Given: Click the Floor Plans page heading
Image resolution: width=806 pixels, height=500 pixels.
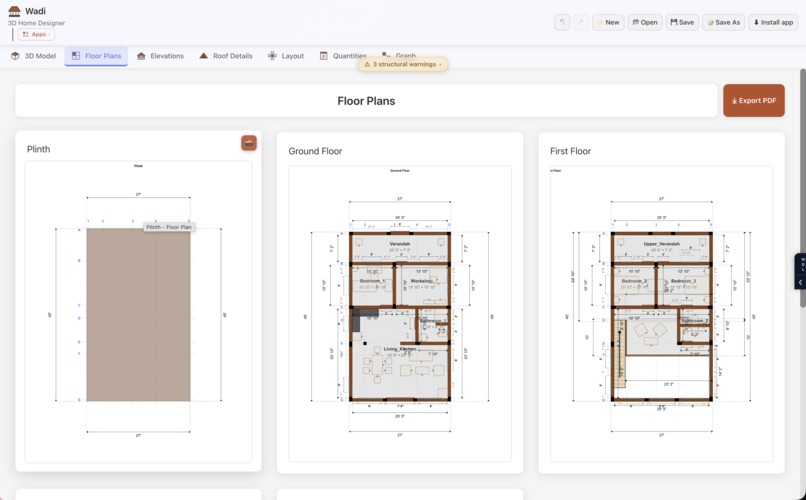Looking at the screenshot, I should 366,101.
